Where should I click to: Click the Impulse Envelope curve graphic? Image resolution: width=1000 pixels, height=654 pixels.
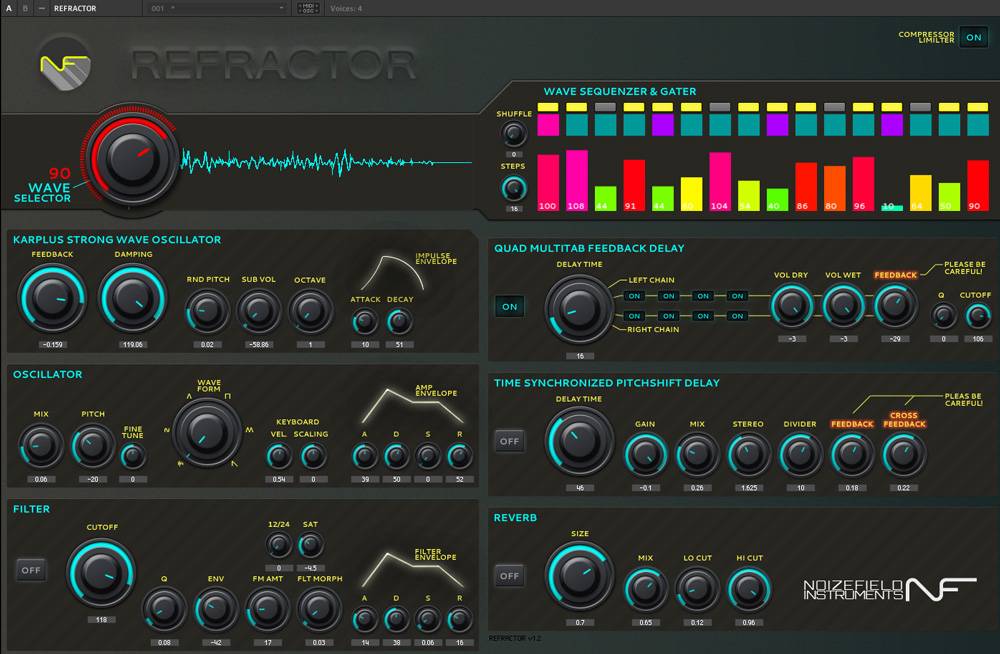point(392,273)
